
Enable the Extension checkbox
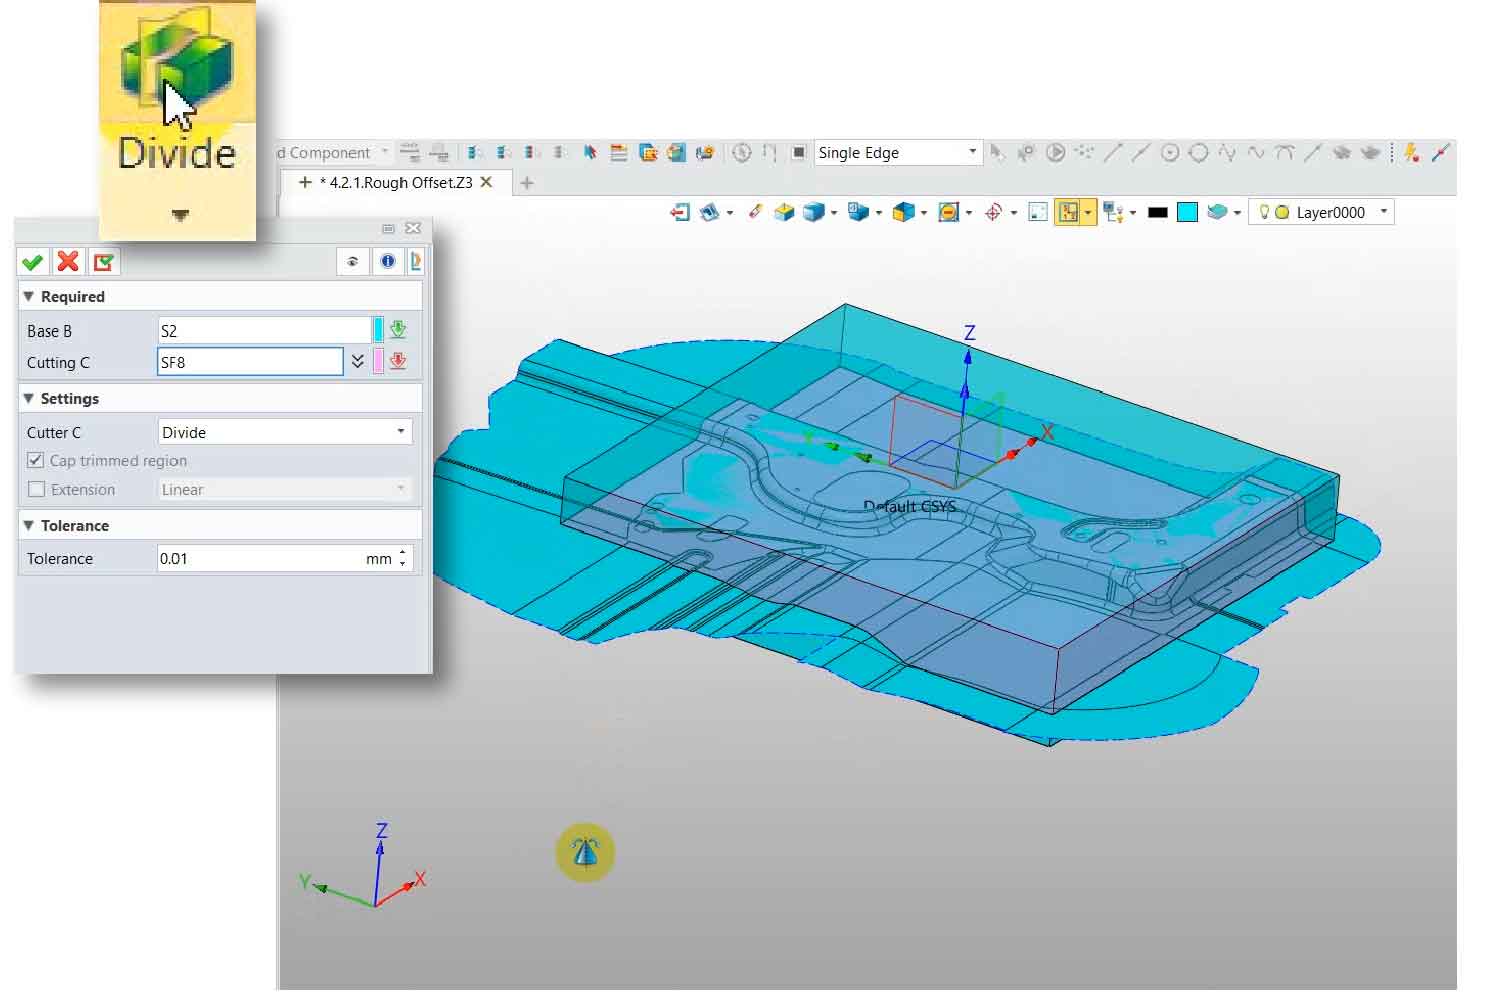[x=36, y=489]
